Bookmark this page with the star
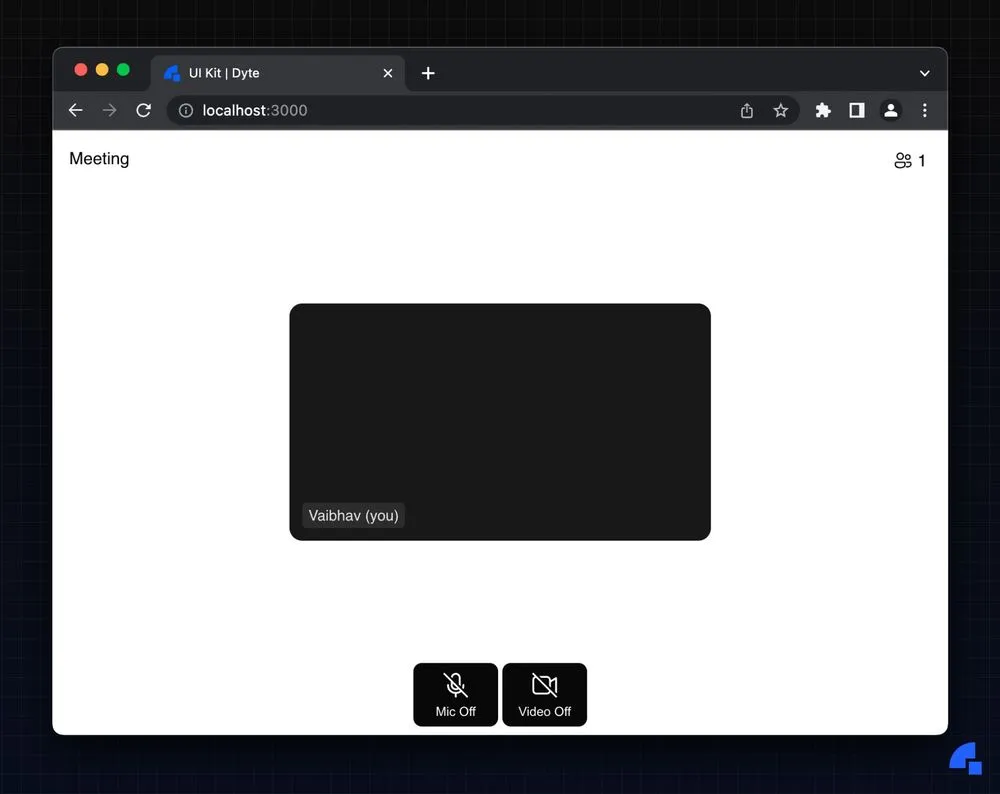Image resolution: width=1000 pixels, height=794 pixels. pyautogui.click(x=781, y=110)
